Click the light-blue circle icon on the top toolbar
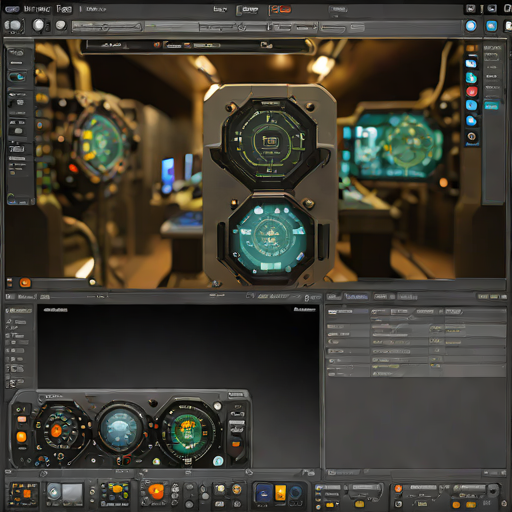Image resolution: width=512 pixels, height=512 pixels. click(x=471, y=26)
